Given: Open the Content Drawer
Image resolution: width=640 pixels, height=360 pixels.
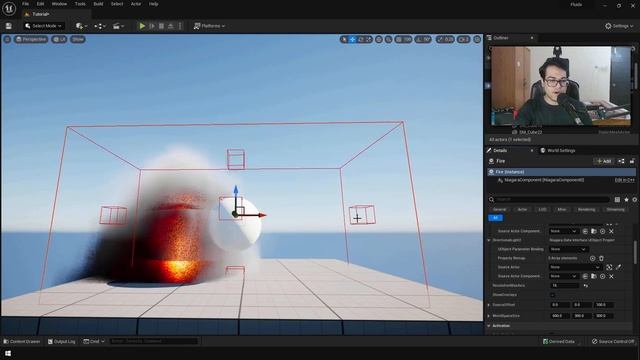Looking at the screenshot, I should pos(22,342).
